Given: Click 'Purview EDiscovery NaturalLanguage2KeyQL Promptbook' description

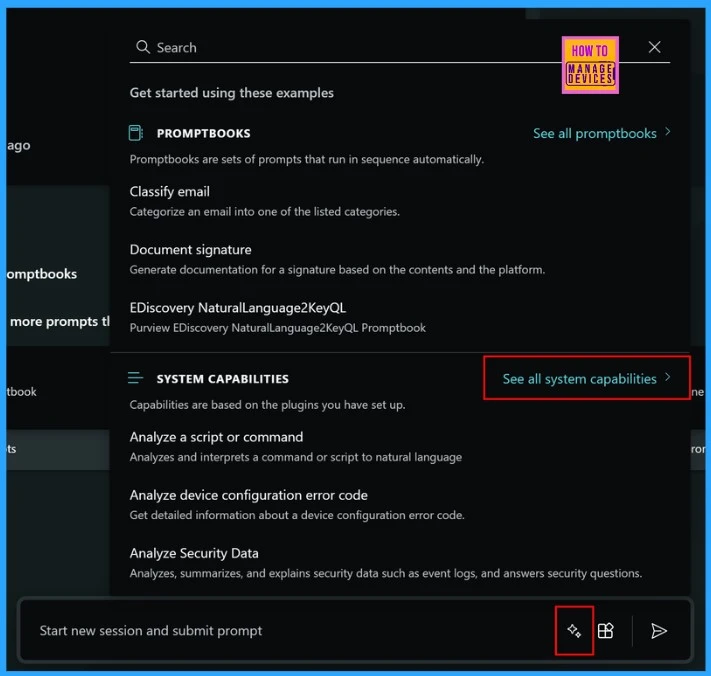Looking at the screenshot, I should (278, 328).
